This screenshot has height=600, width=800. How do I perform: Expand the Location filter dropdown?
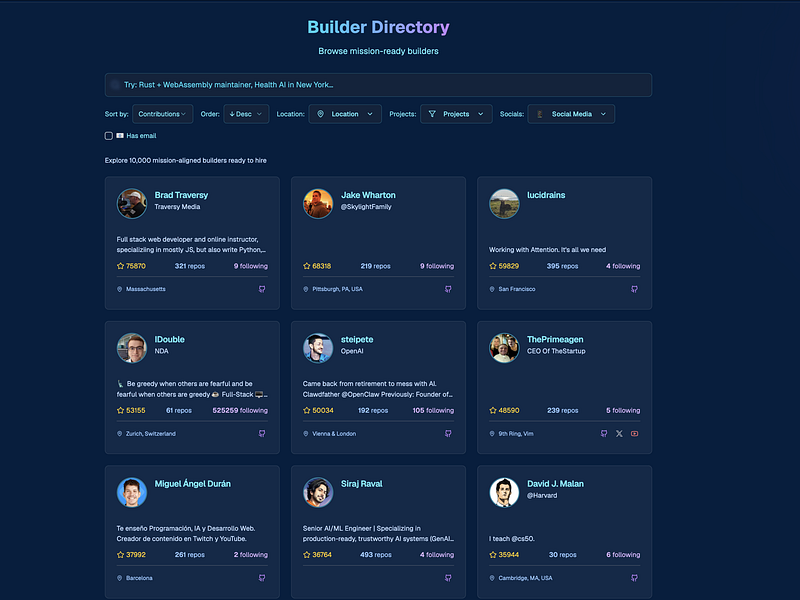(345, 114)
